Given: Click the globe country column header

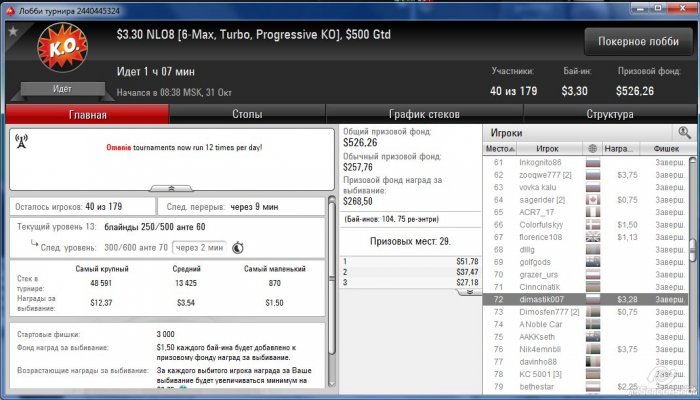Looking at the screenshot, I should [592, 149].
